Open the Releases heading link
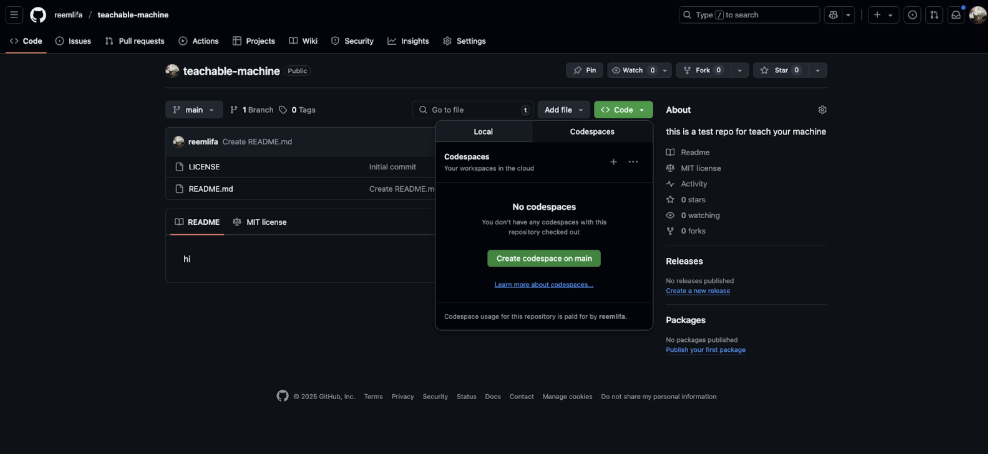Image resolution: width=988 pixels, height=454 pixels. (x=684, y=261)
